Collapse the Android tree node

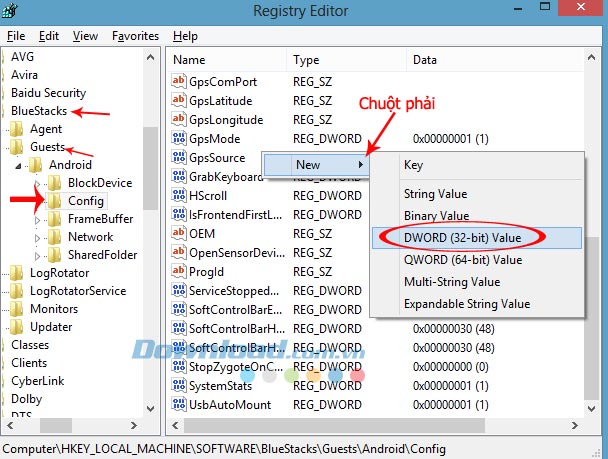[x=18, y=166]
